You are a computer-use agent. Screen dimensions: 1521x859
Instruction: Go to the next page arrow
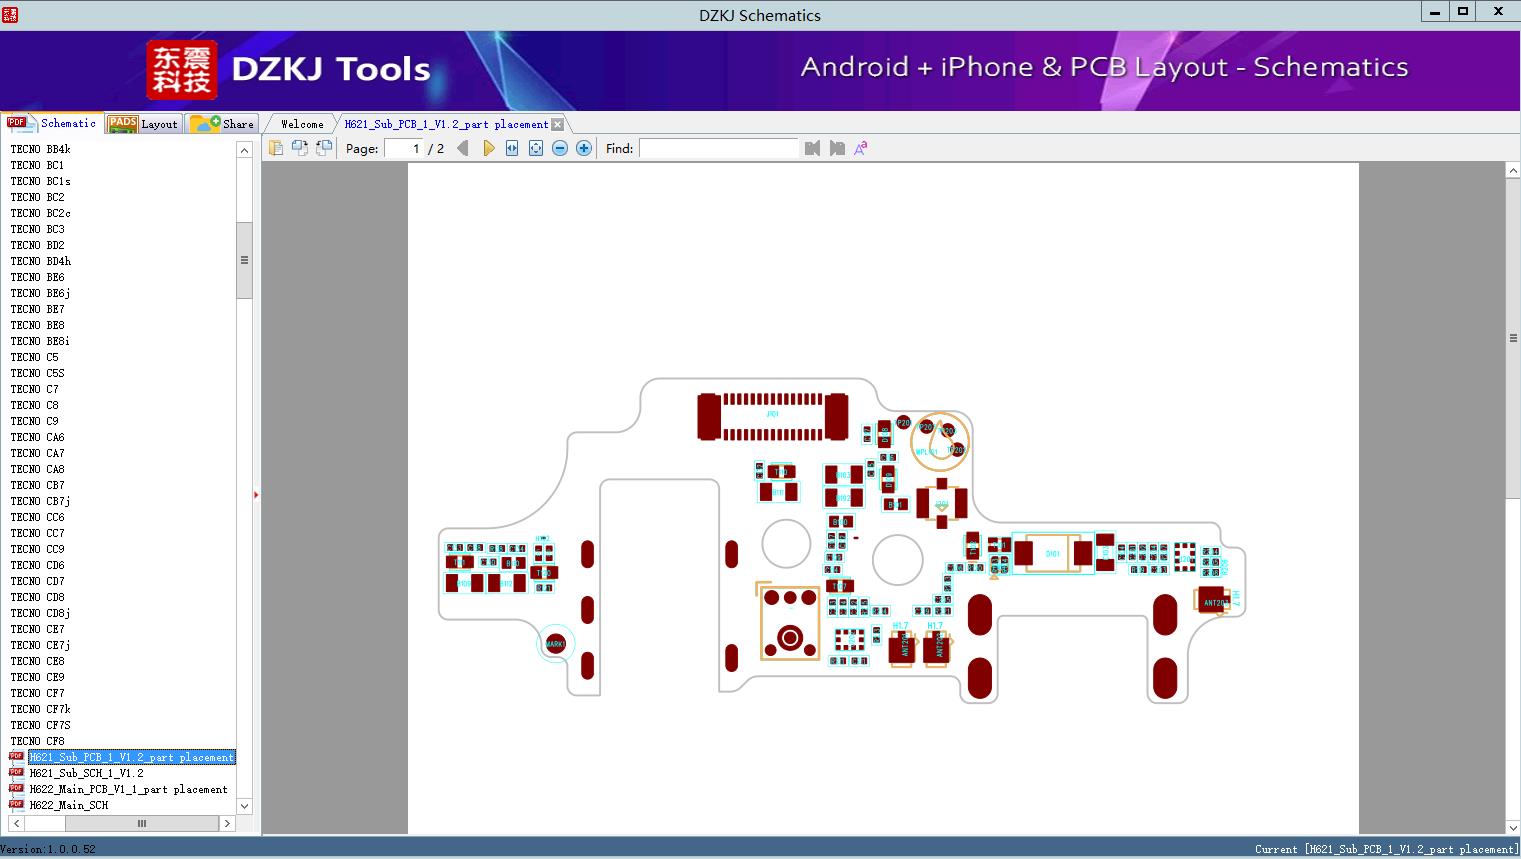click(x=488, y=148)
